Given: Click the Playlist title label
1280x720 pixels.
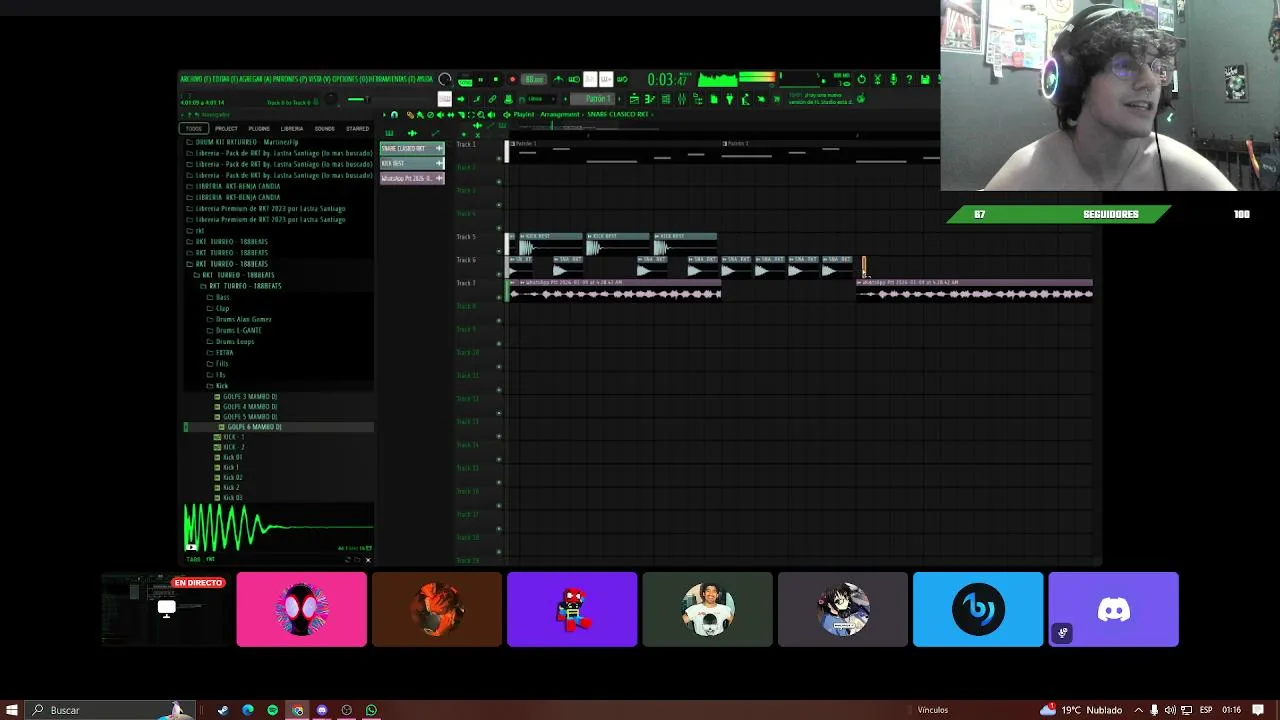Looking at the screenshot, I should (523, 115).
